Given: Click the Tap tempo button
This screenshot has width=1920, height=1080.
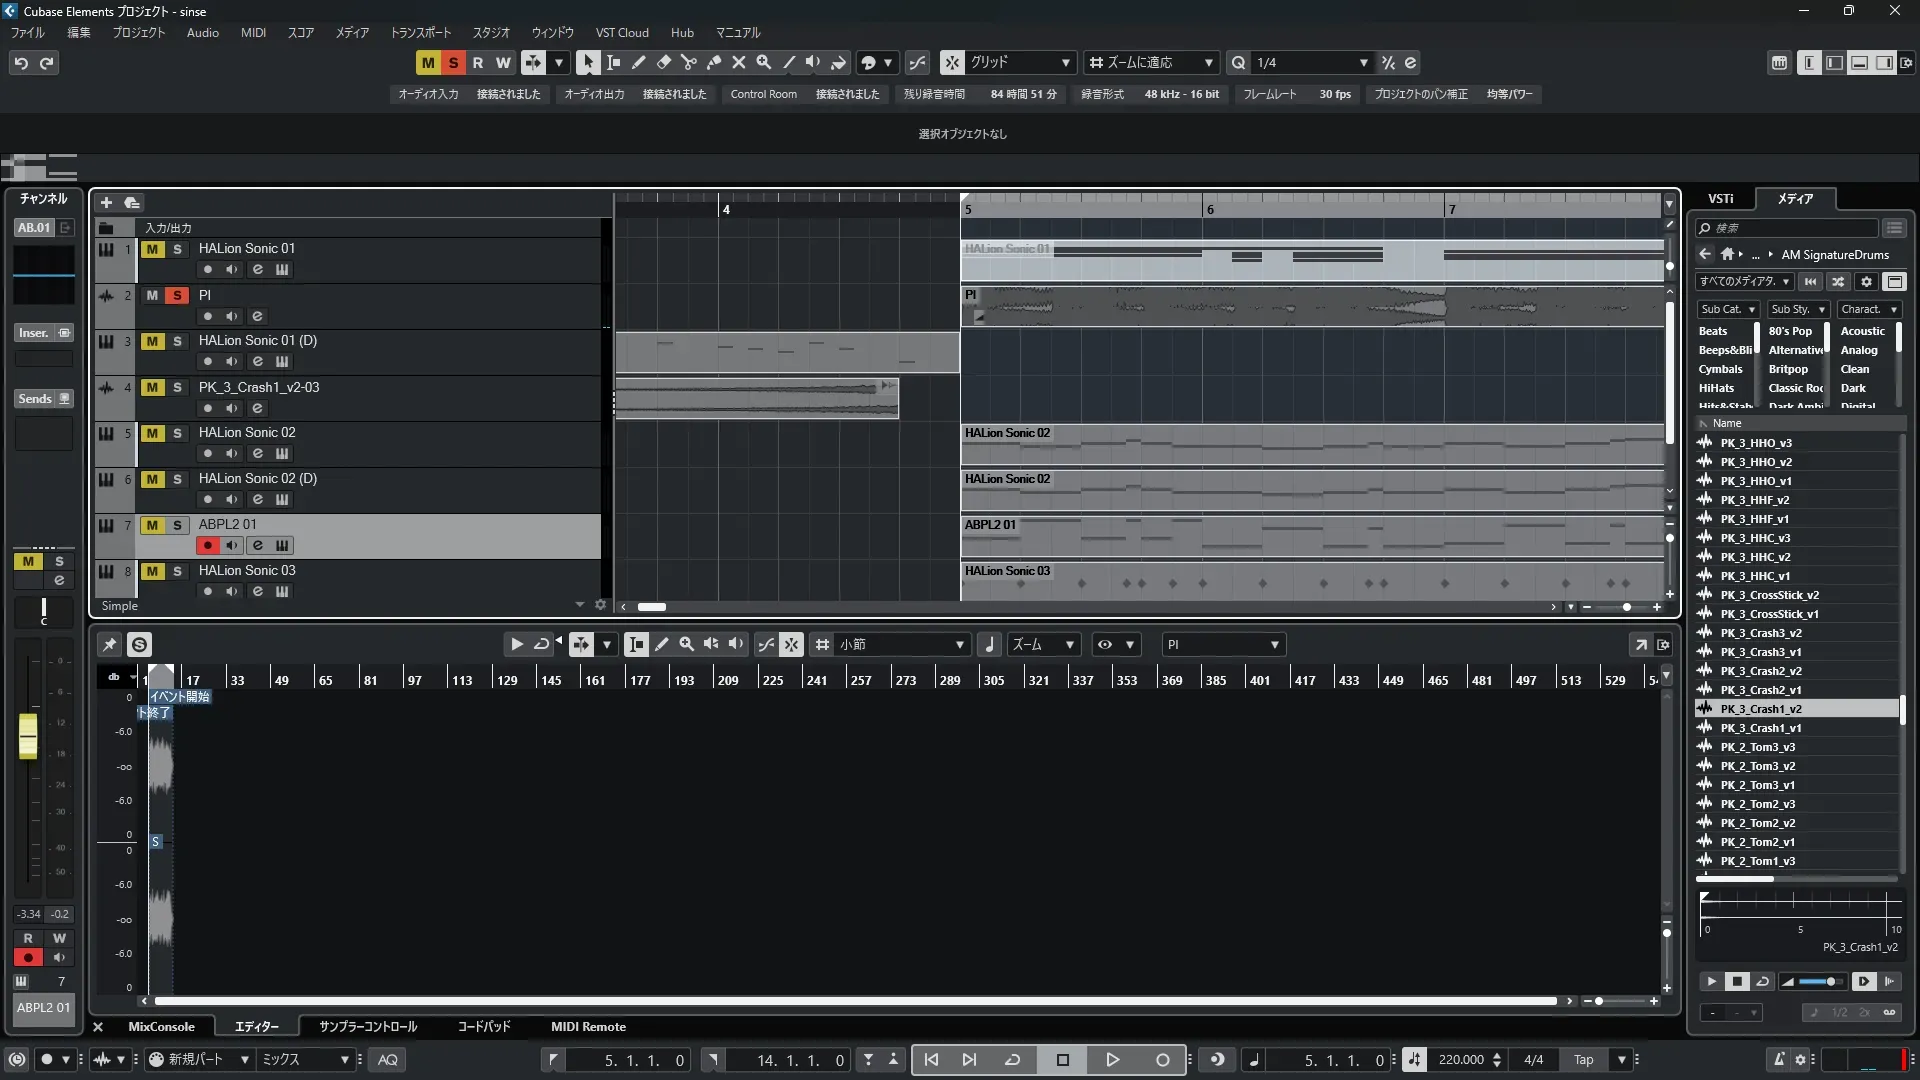Looking at the screenshot, I should coord(1583,1060).
